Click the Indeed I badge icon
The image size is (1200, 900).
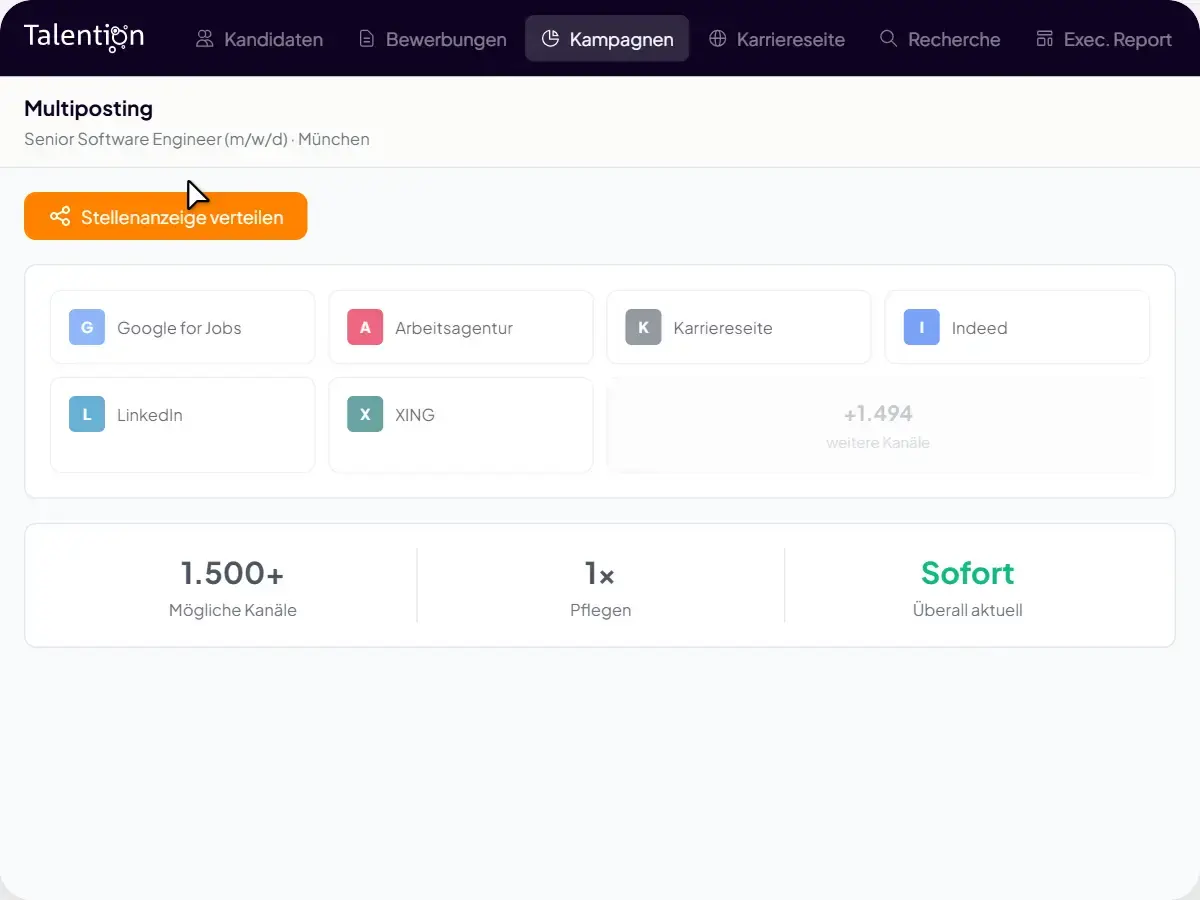[921, 327]
